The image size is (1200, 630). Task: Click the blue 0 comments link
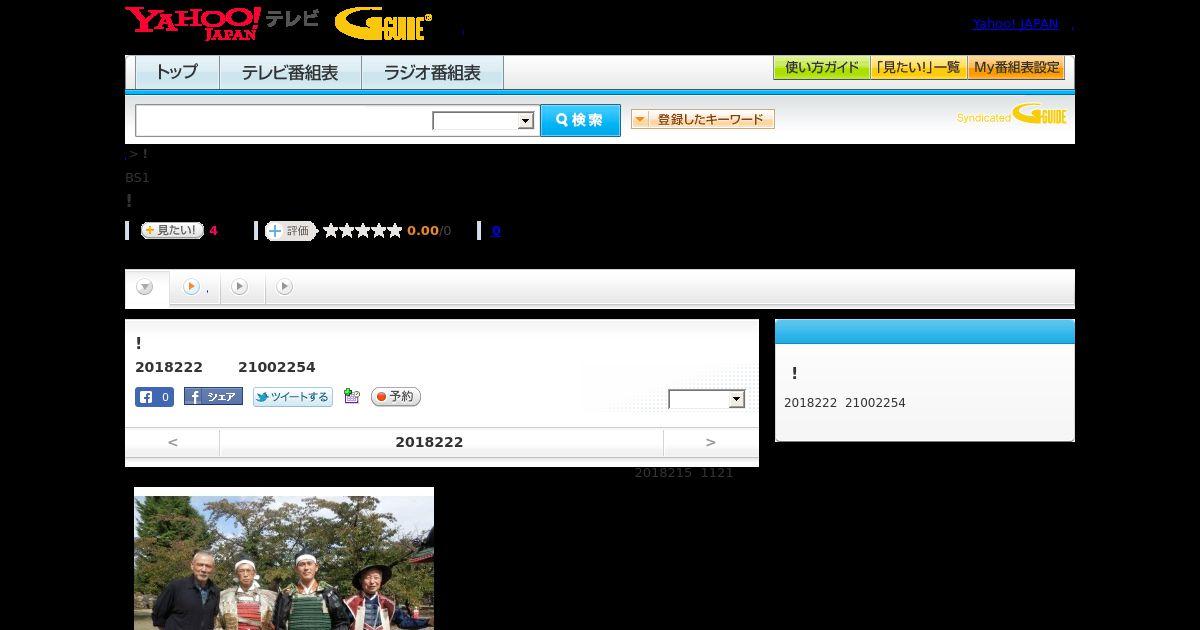(496, 231)
